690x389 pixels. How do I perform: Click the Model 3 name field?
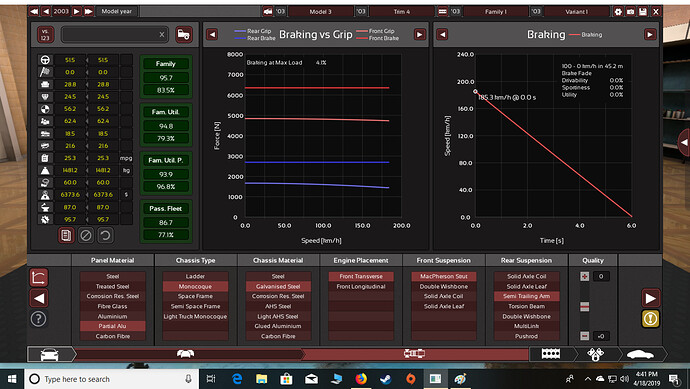320,11
